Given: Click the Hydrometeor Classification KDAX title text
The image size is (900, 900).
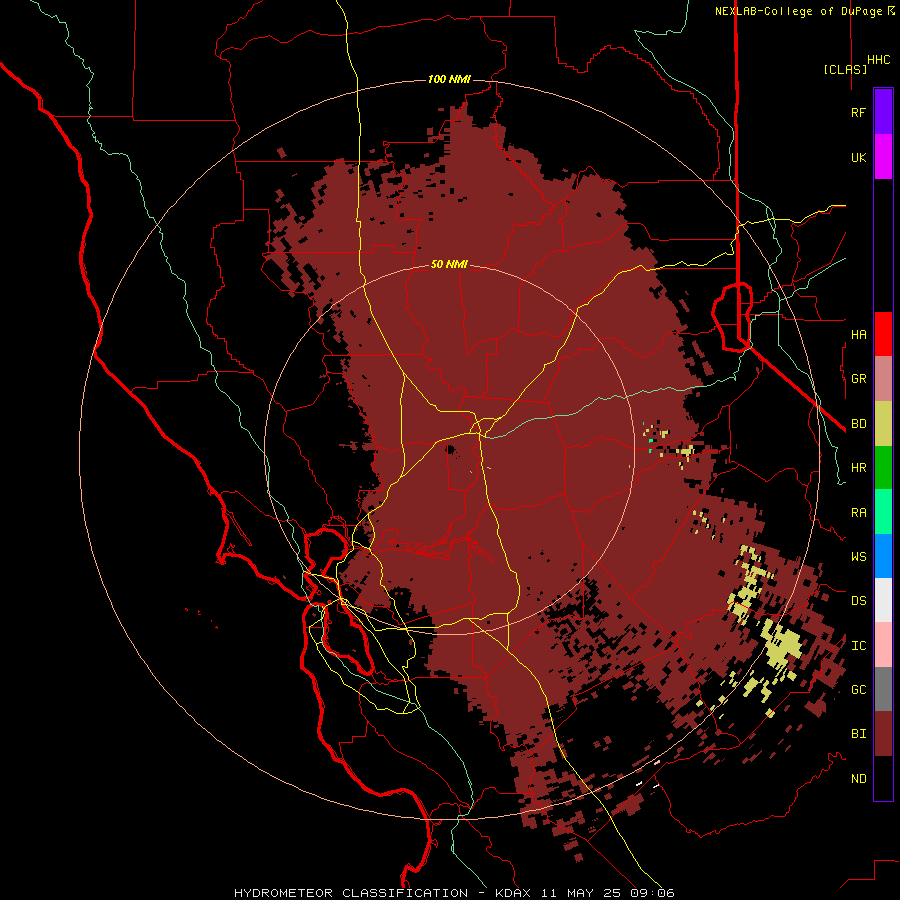Looking at the screenshot, I should click(x=454, y=893).
